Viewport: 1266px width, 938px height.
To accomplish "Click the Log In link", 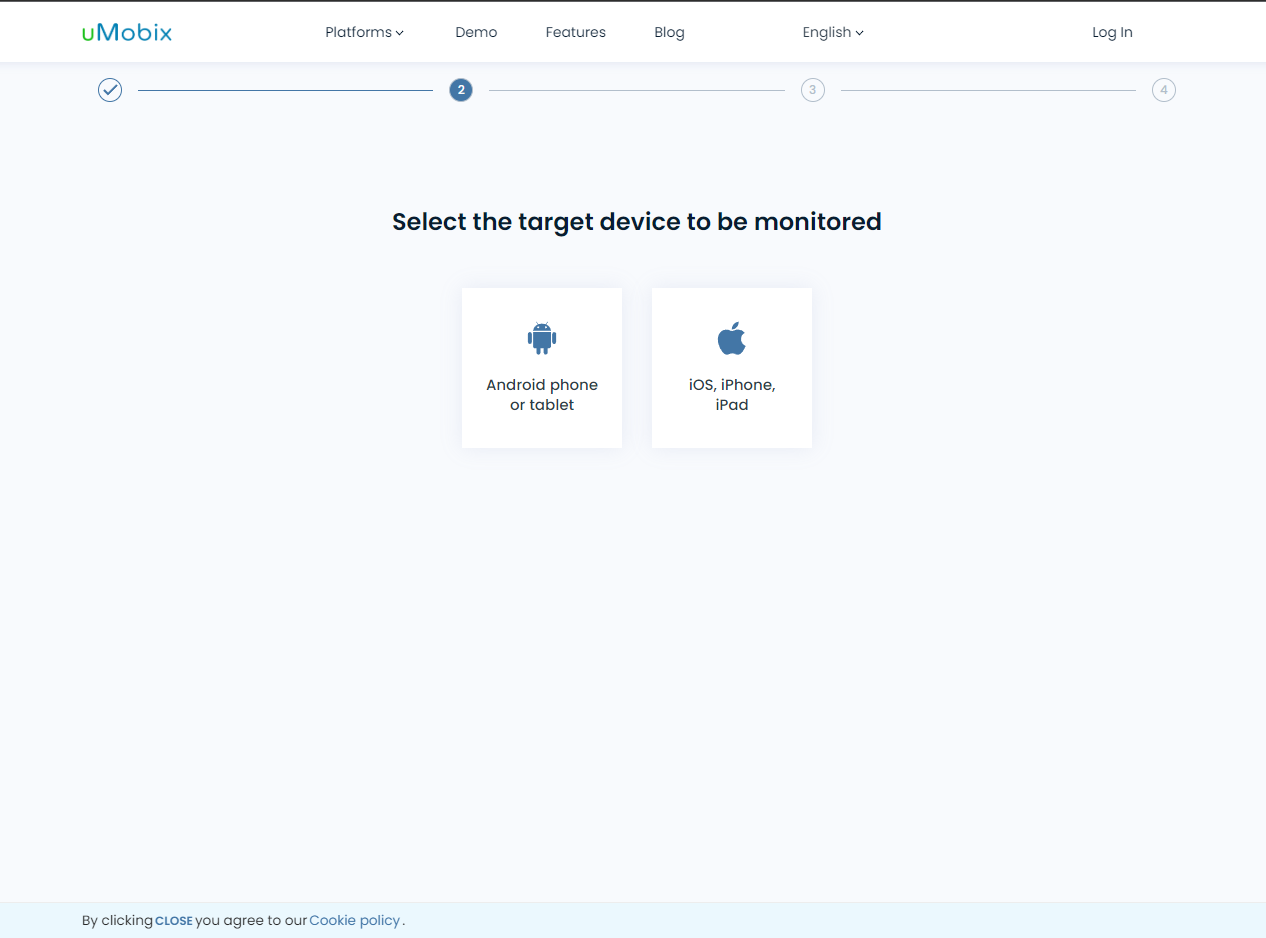I will tap(1112, 32).
